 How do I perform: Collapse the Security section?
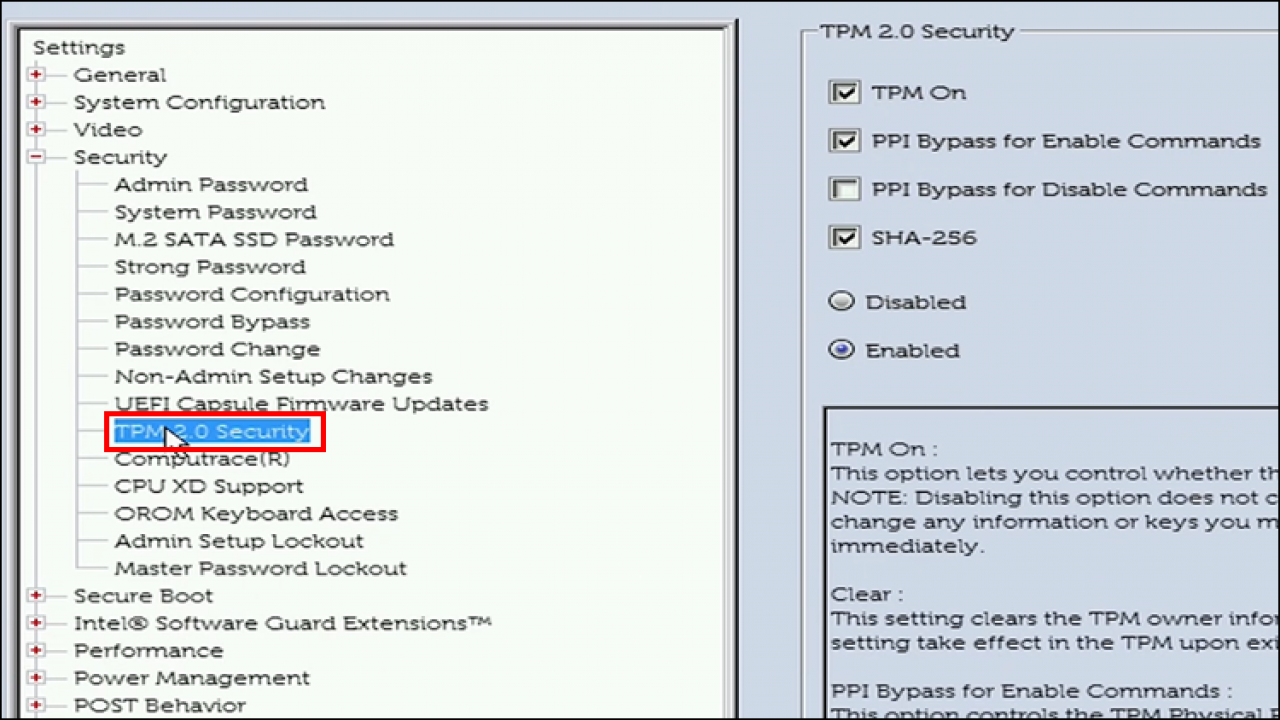coord(35,157)
